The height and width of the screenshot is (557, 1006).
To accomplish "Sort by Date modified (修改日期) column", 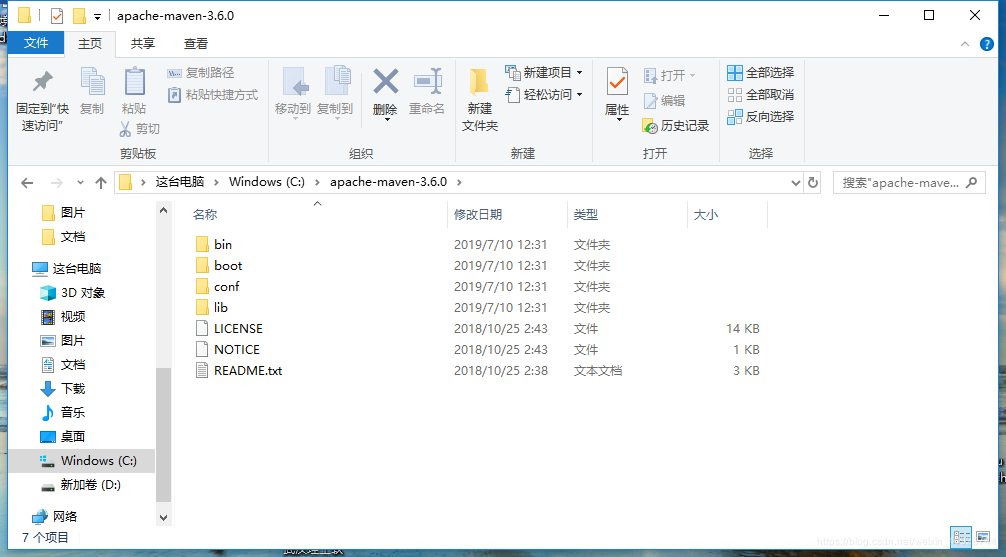I will (x=478, y=215).
